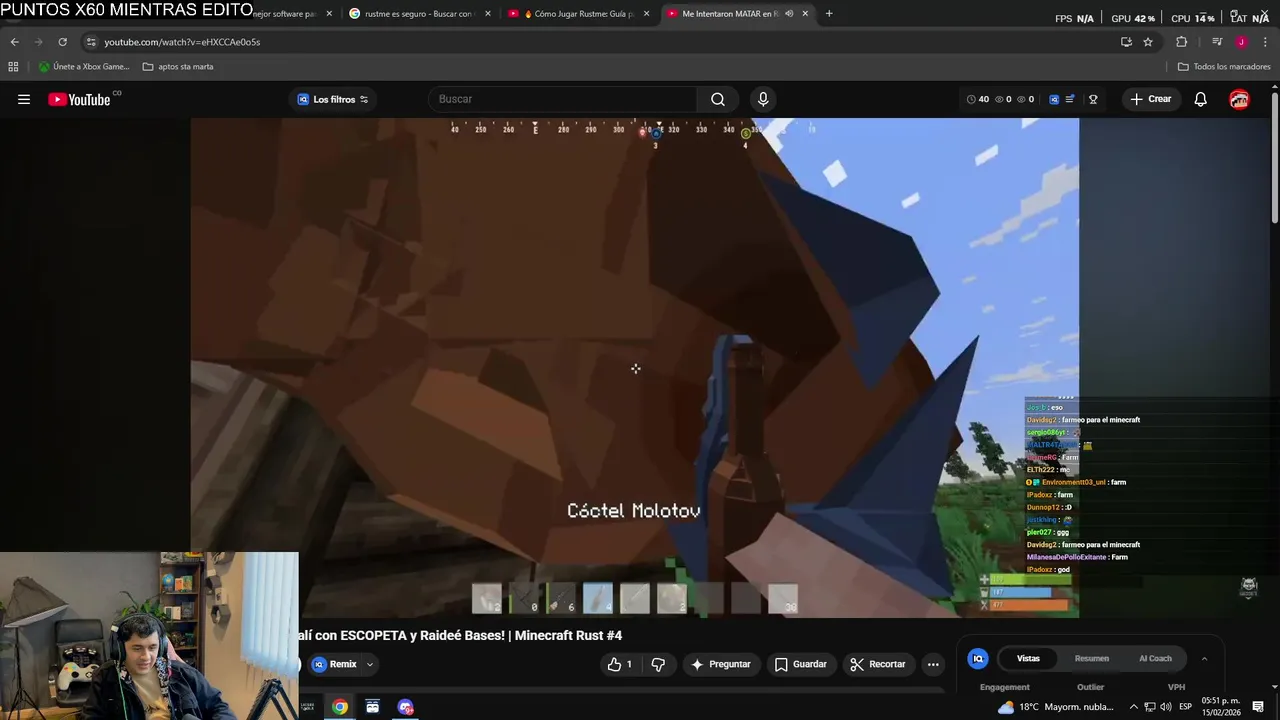Click the Engagement label in side panel
This screenshot has width=1280, height=720.
(x=1004, y=687)
